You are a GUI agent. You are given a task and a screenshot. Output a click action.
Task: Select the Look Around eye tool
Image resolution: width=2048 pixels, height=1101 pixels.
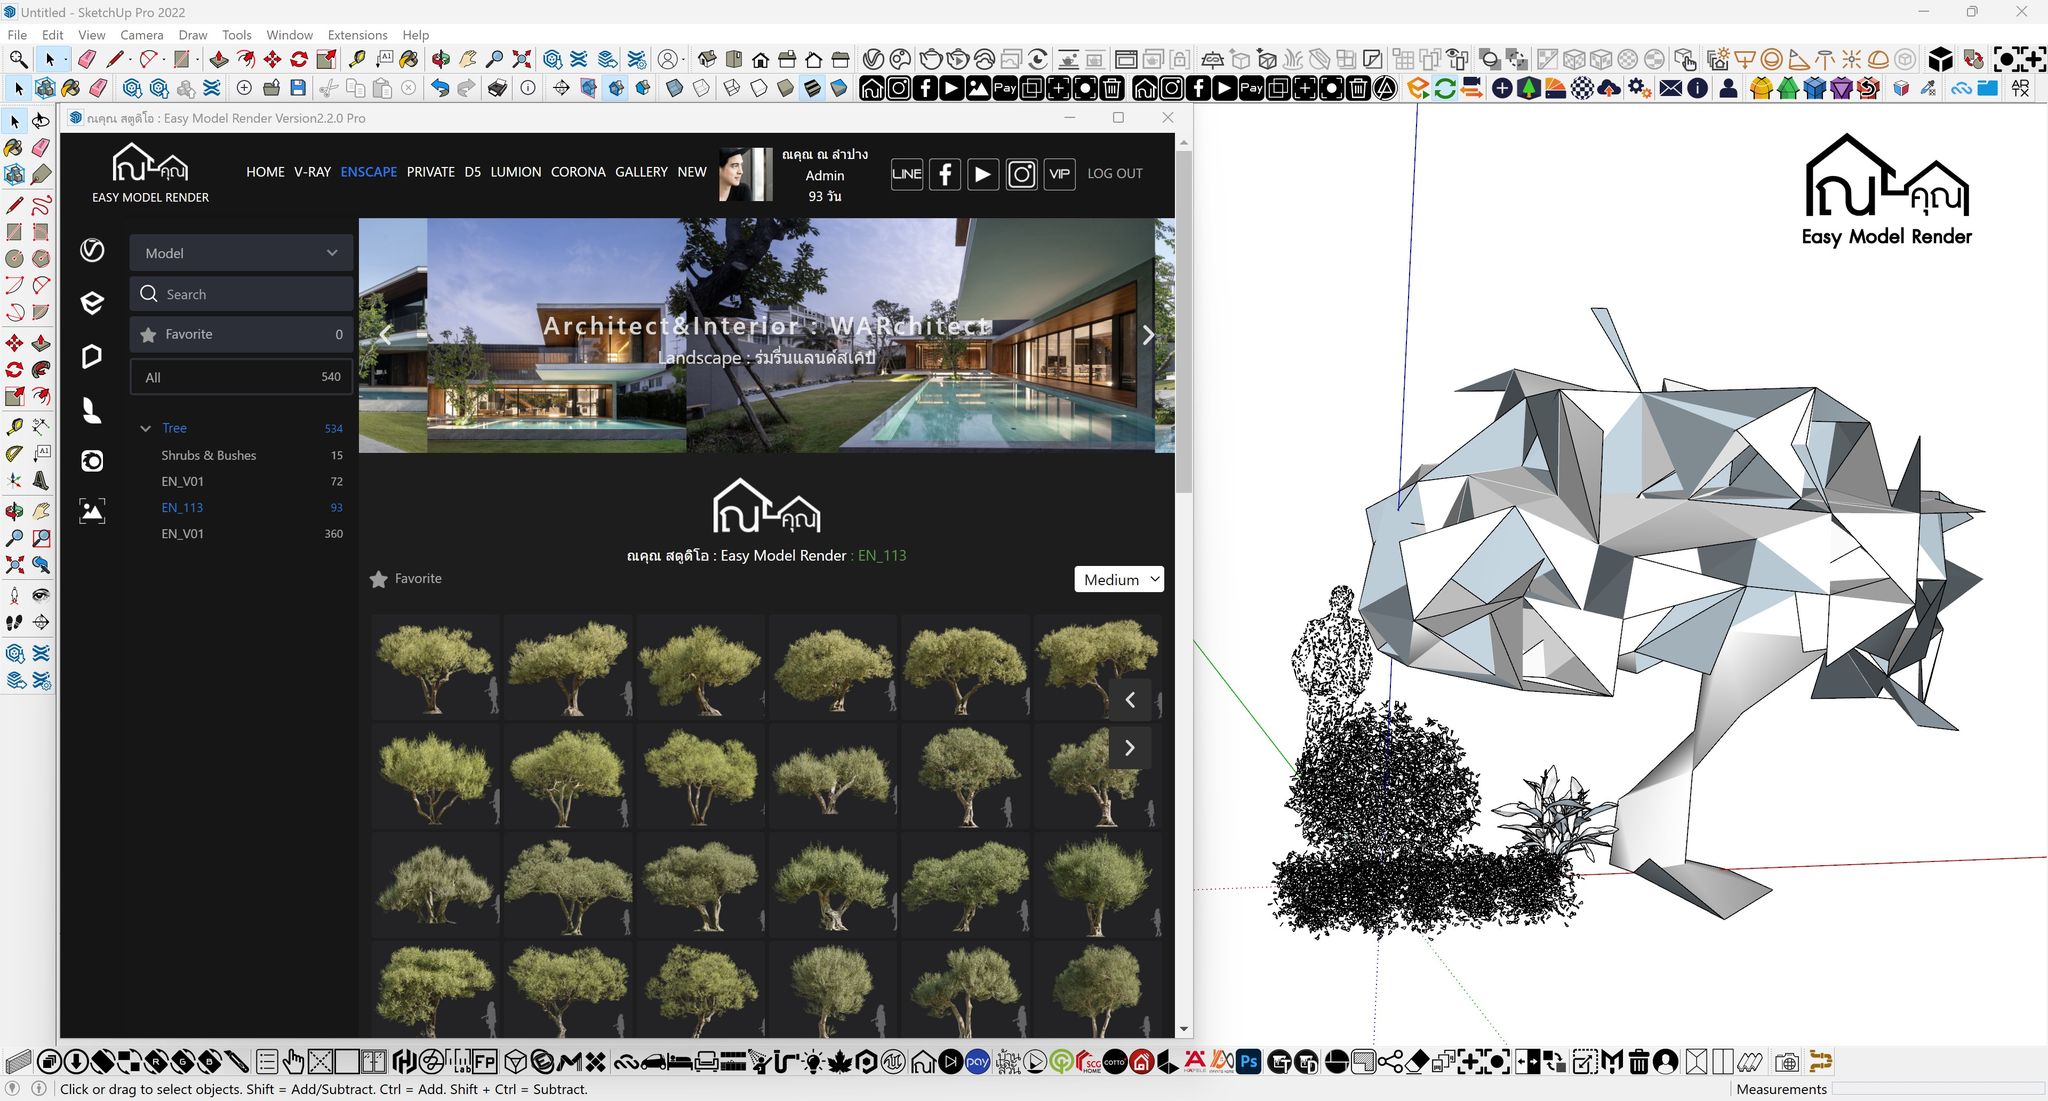pos(41,595)
